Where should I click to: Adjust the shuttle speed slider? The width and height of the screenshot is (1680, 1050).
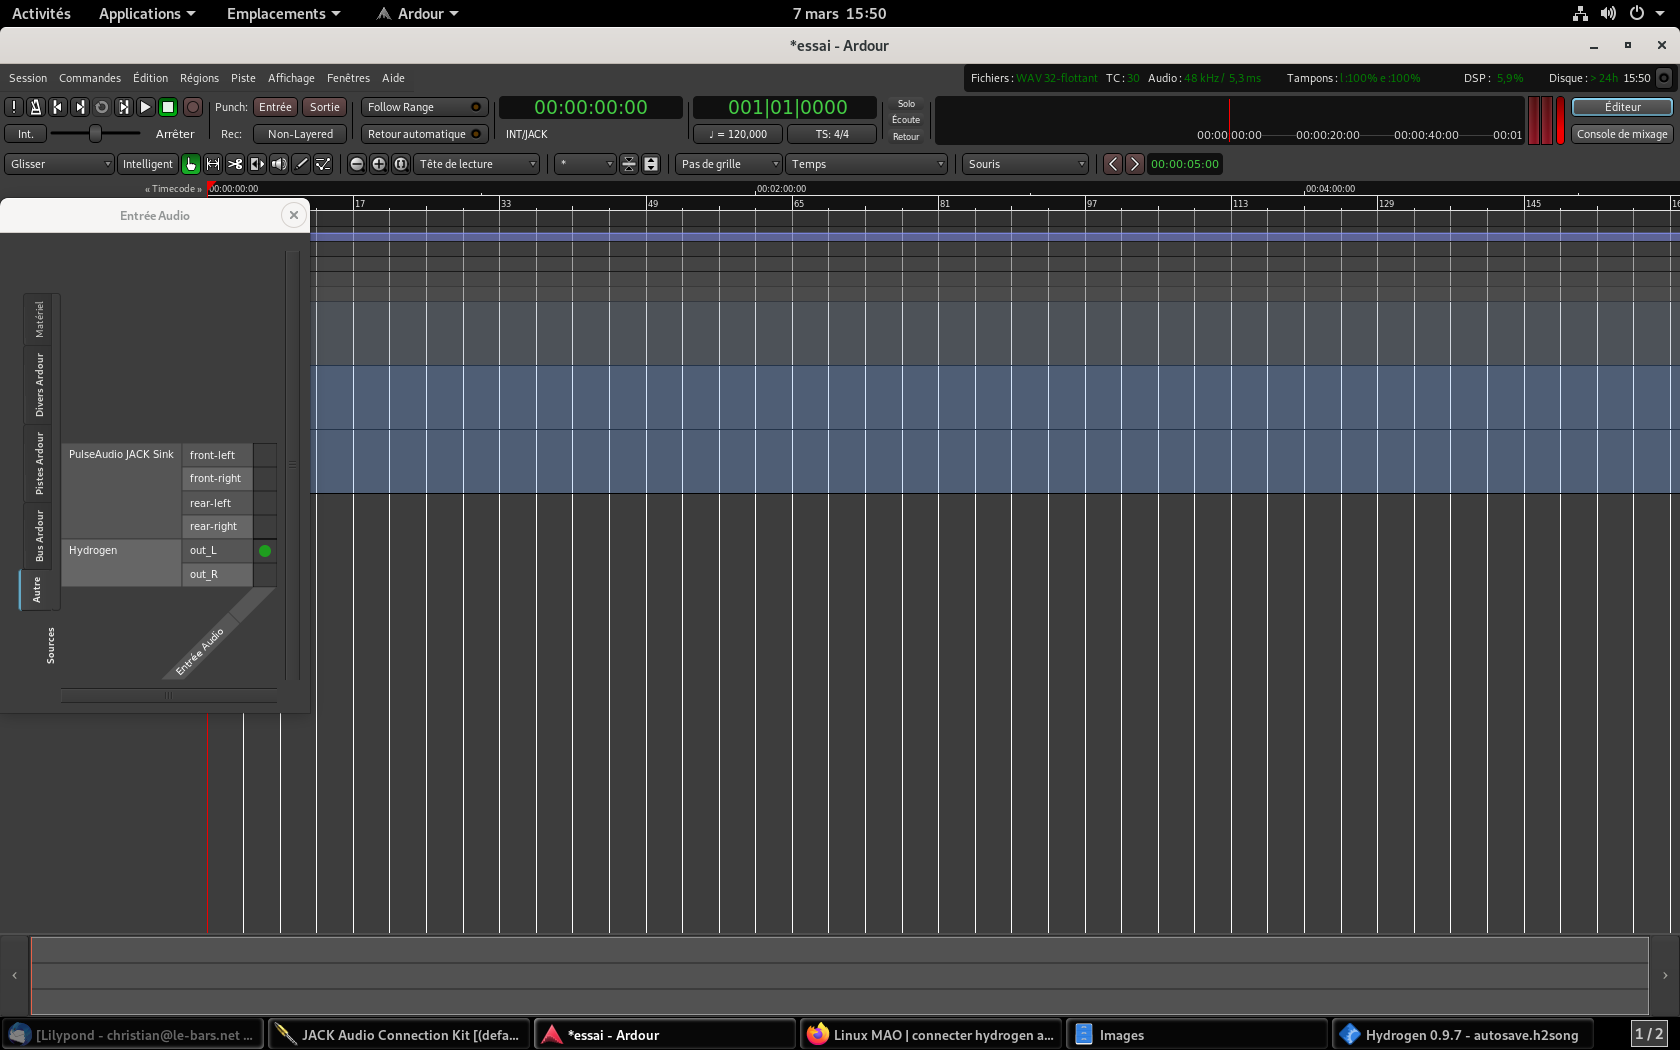point(95,133)
